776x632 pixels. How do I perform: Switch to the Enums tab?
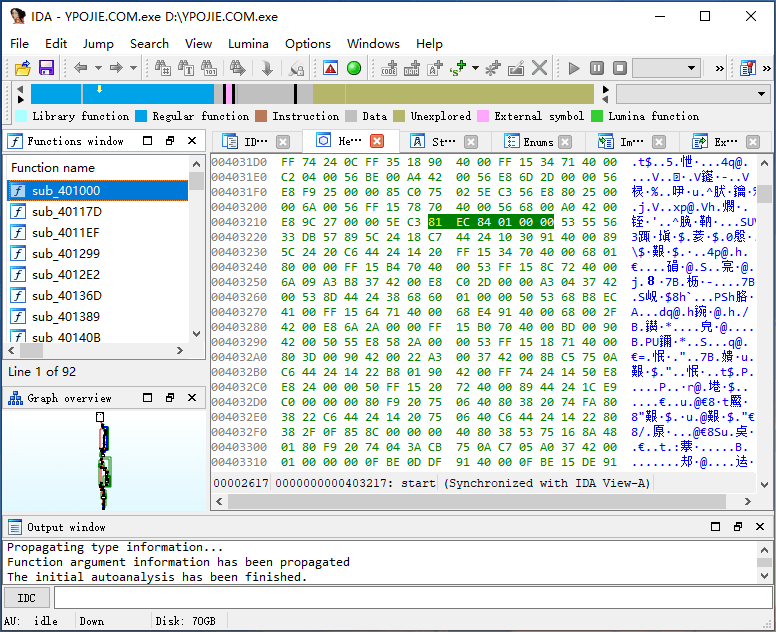point(537,142)
